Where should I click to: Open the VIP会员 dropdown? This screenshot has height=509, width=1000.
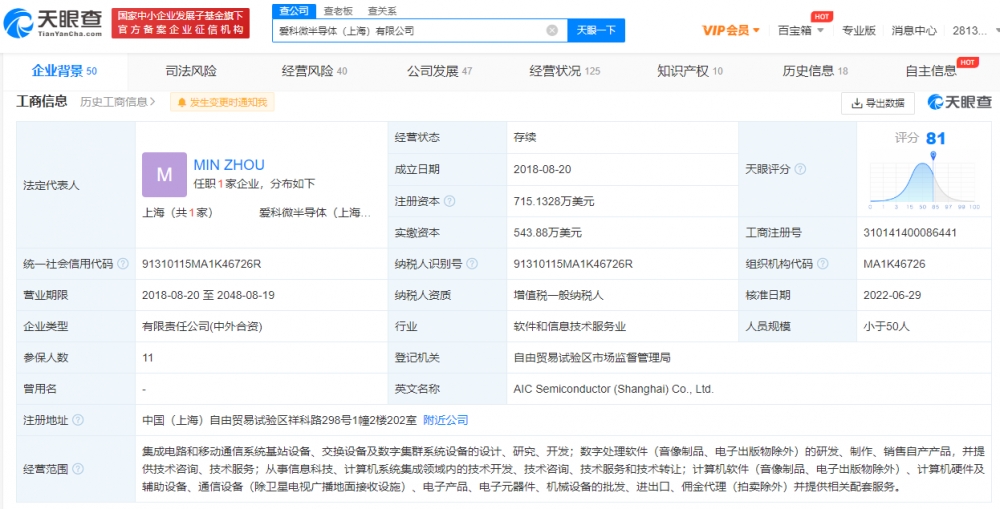pos(731,30)
